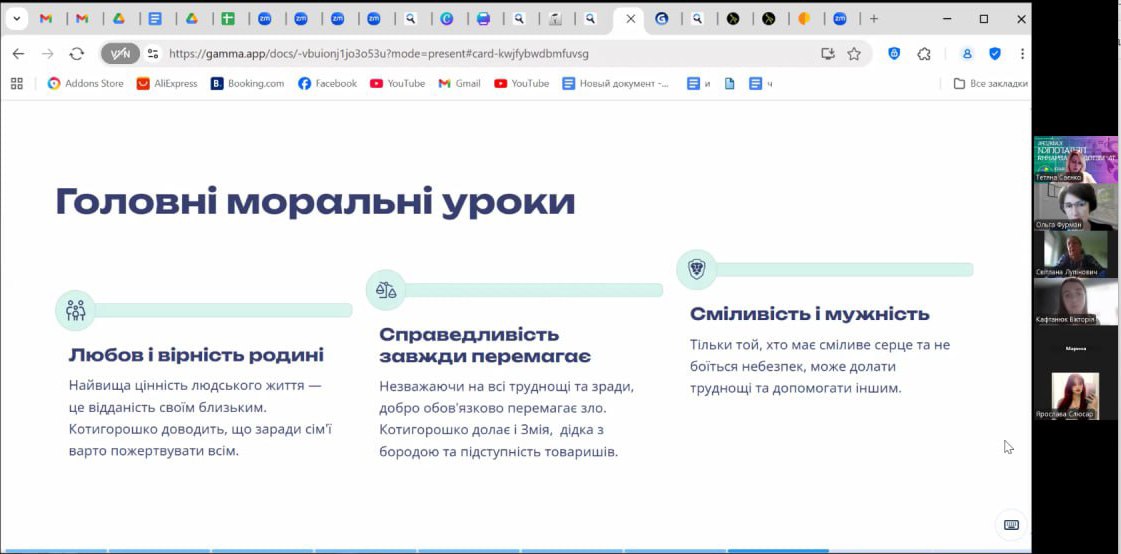Open the keyboard shortcuts button at bottom right
Image resolution: width=1121 pixels, height=554 pixels.
[1011, 525]
